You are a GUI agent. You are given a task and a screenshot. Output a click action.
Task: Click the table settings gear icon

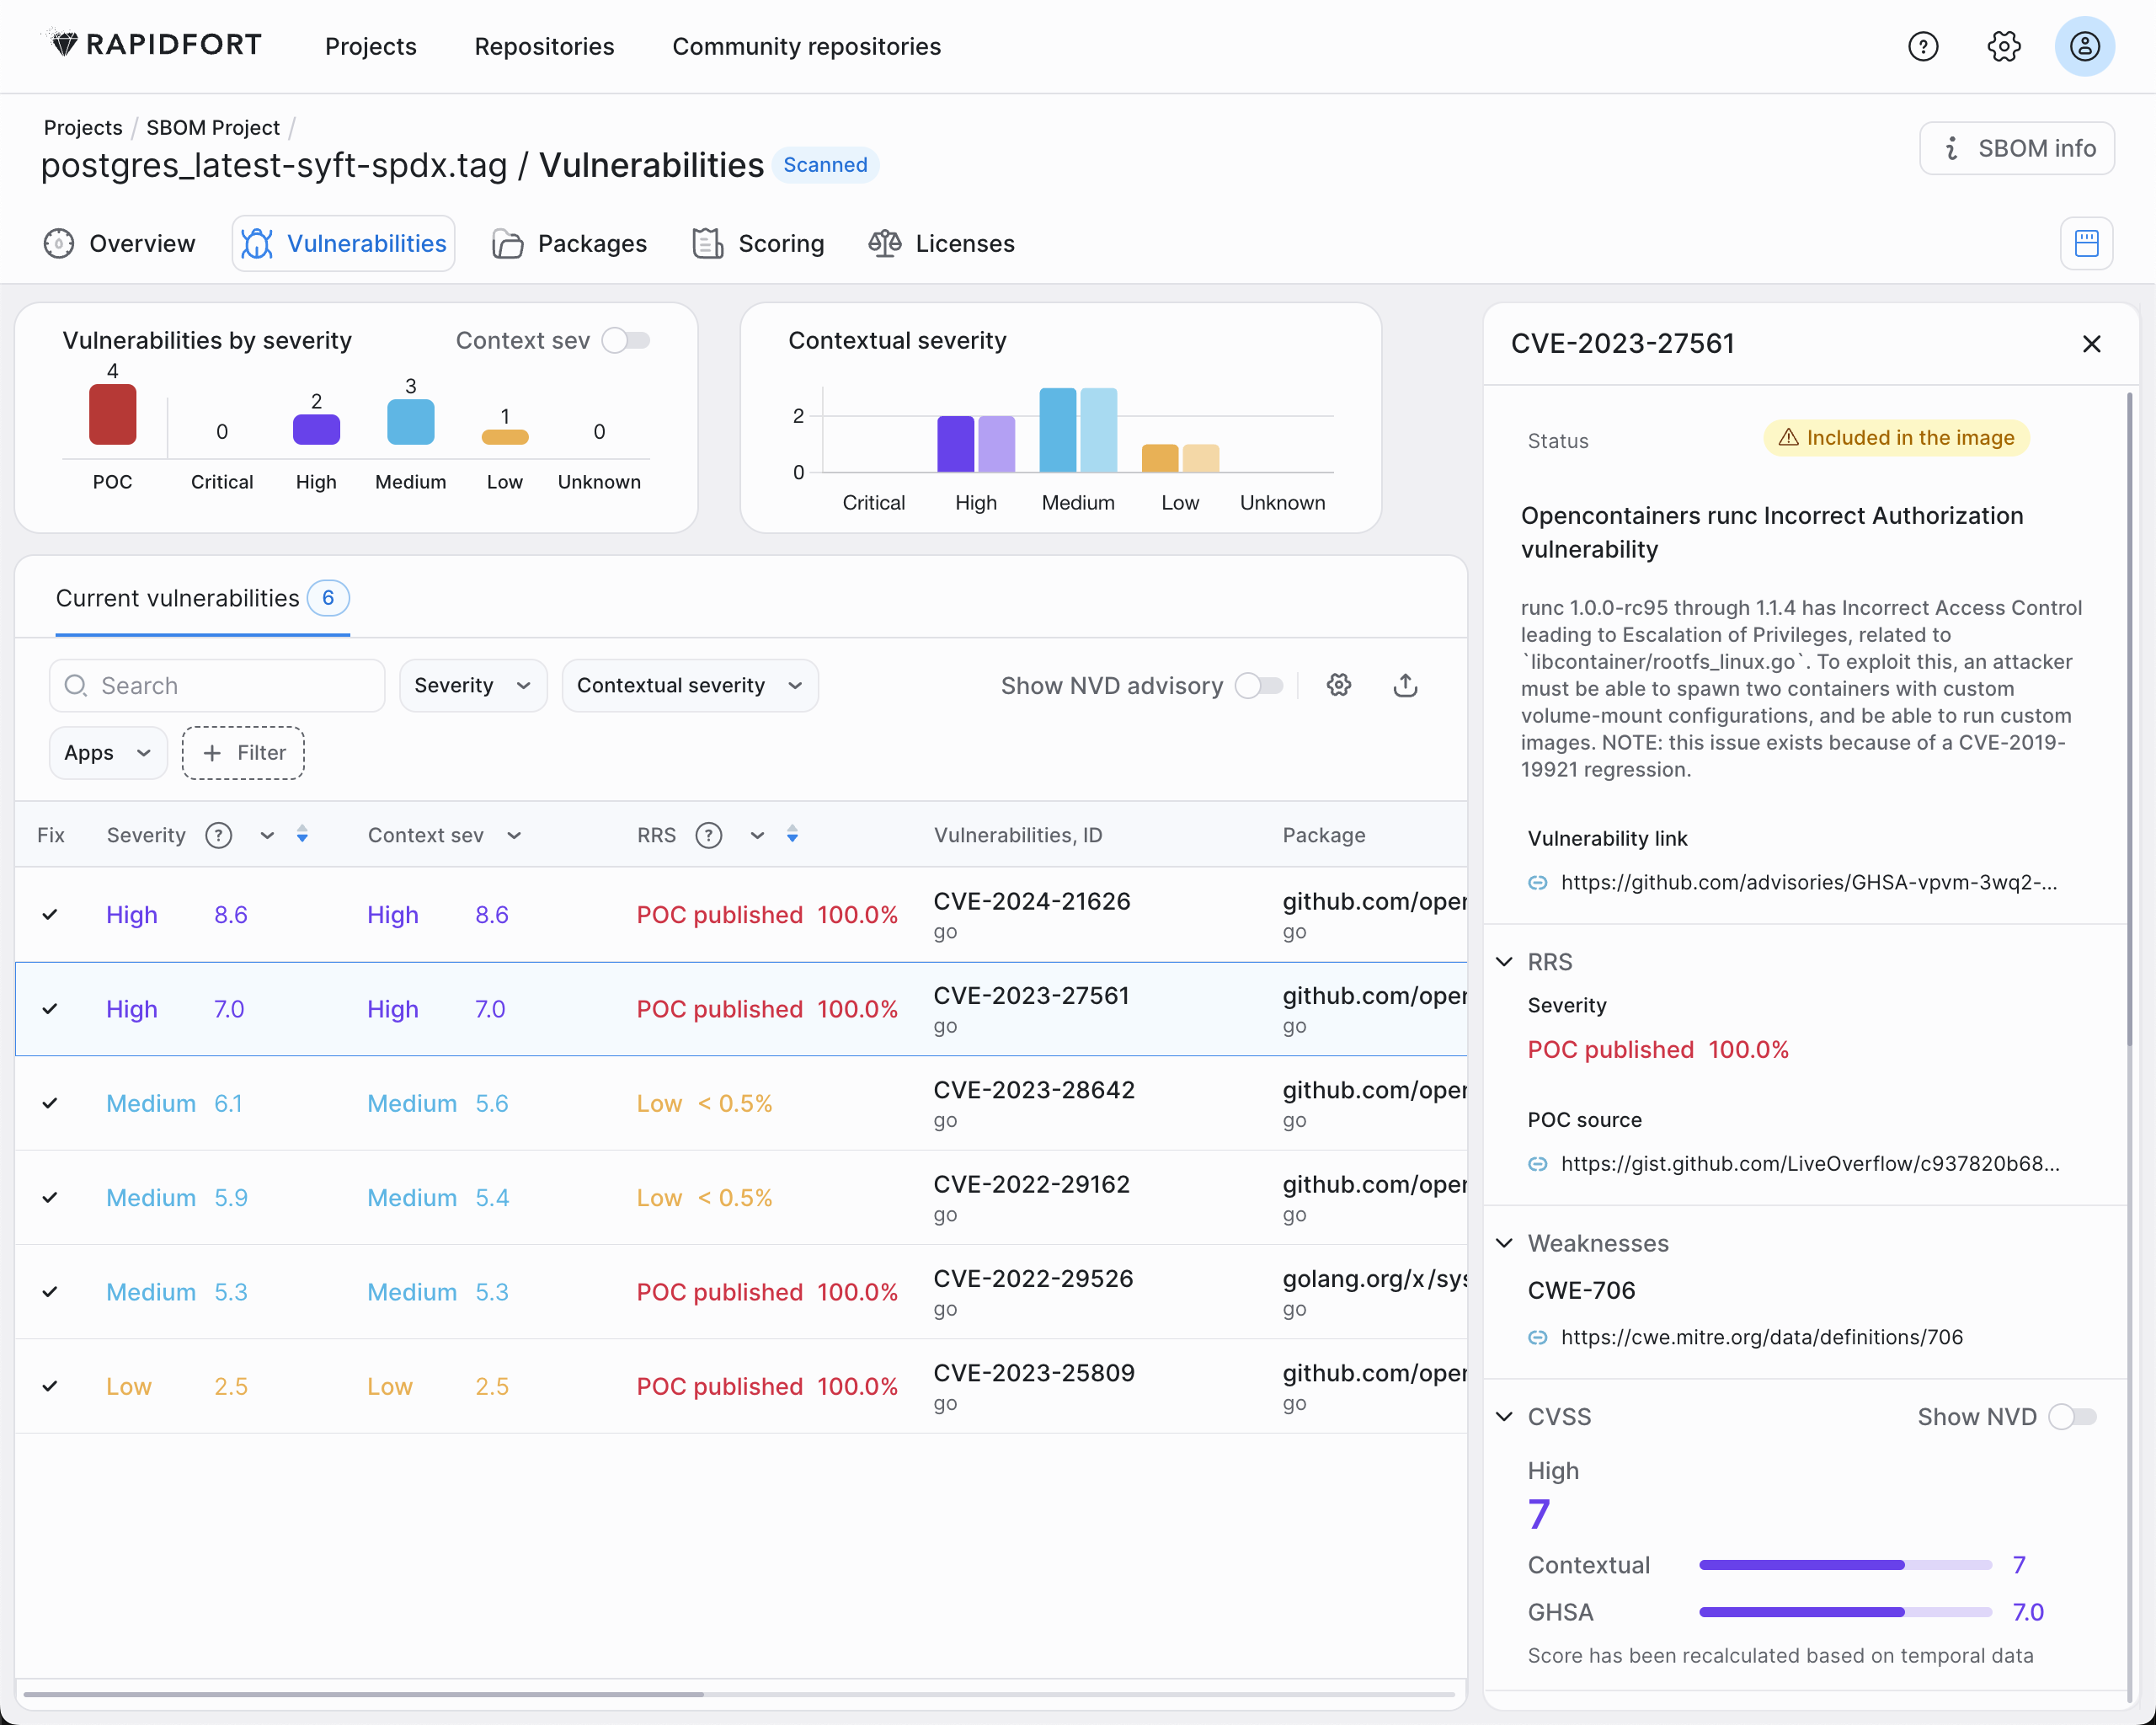(x=1339, y=685)
